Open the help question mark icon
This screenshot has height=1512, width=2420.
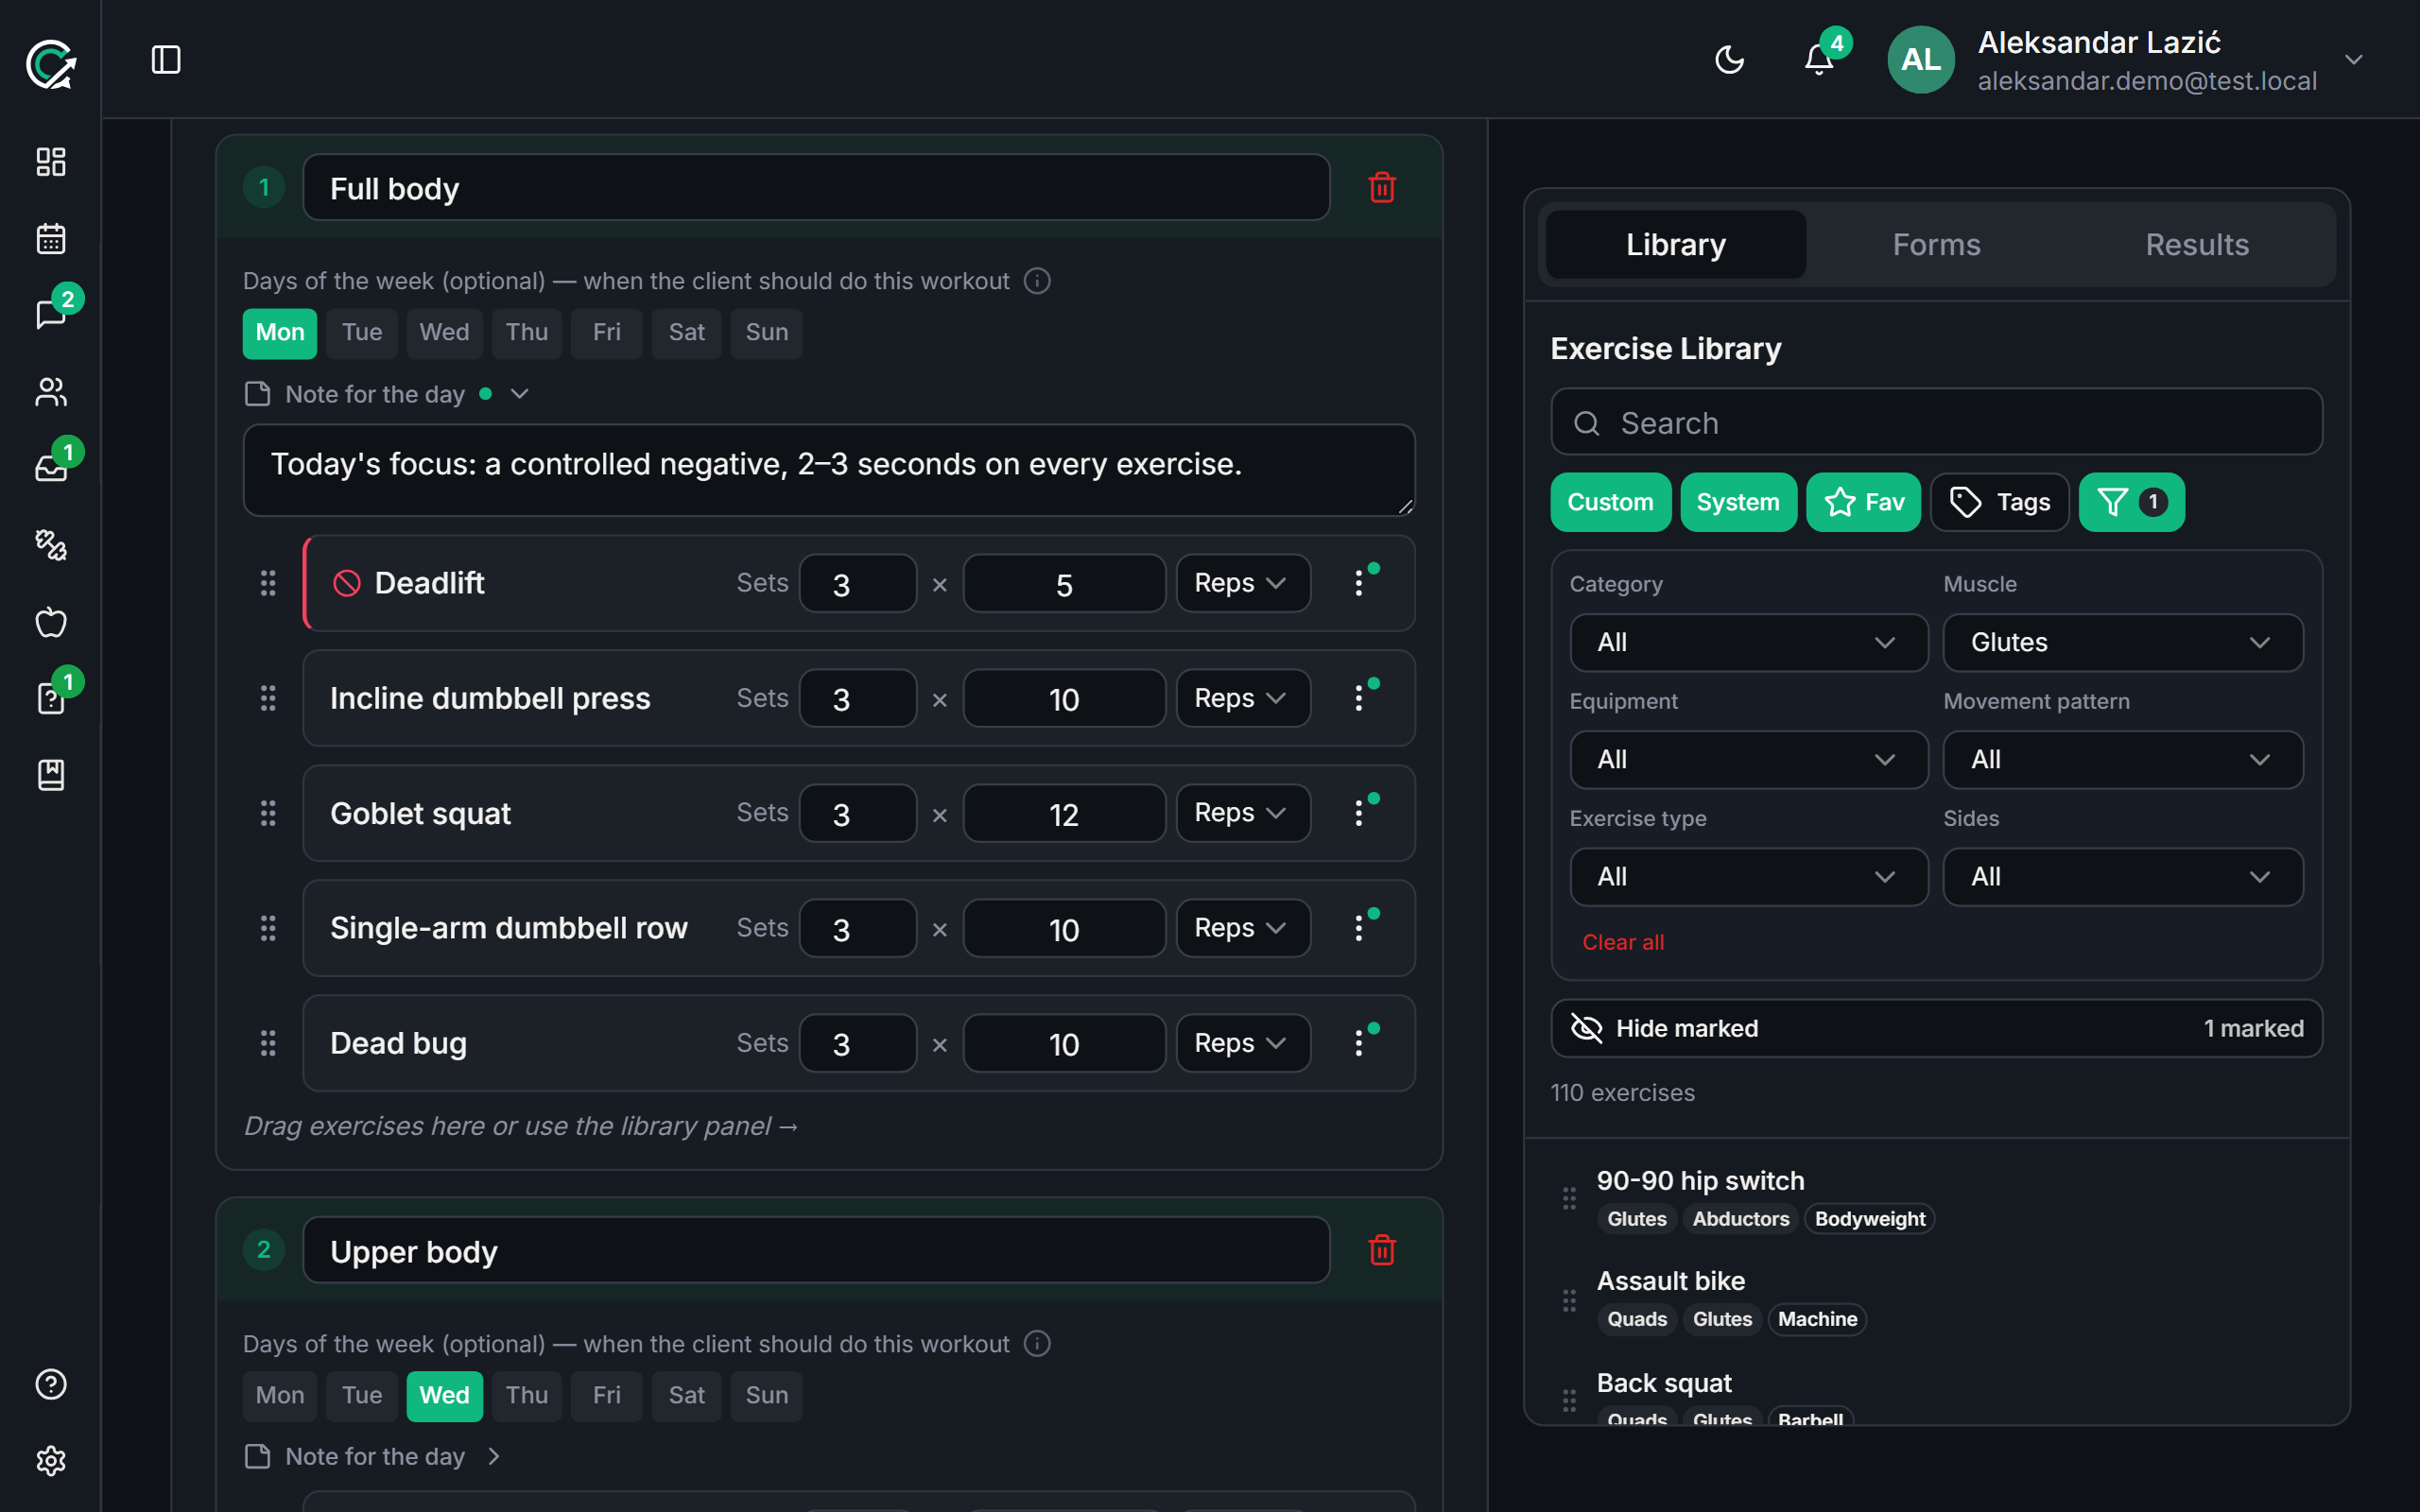(x=51, y=1384)
